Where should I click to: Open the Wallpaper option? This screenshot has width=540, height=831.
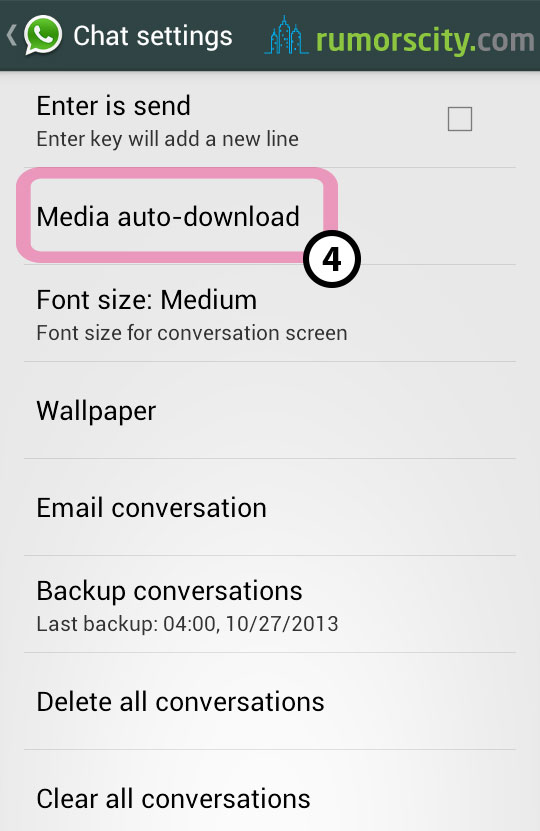270,410
